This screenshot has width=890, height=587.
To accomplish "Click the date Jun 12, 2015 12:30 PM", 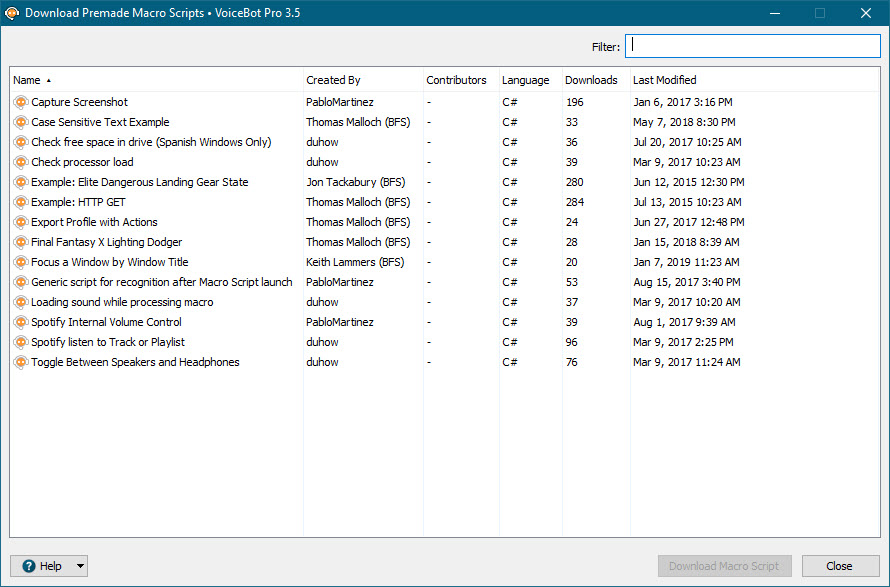I will (x=689, y=182).
